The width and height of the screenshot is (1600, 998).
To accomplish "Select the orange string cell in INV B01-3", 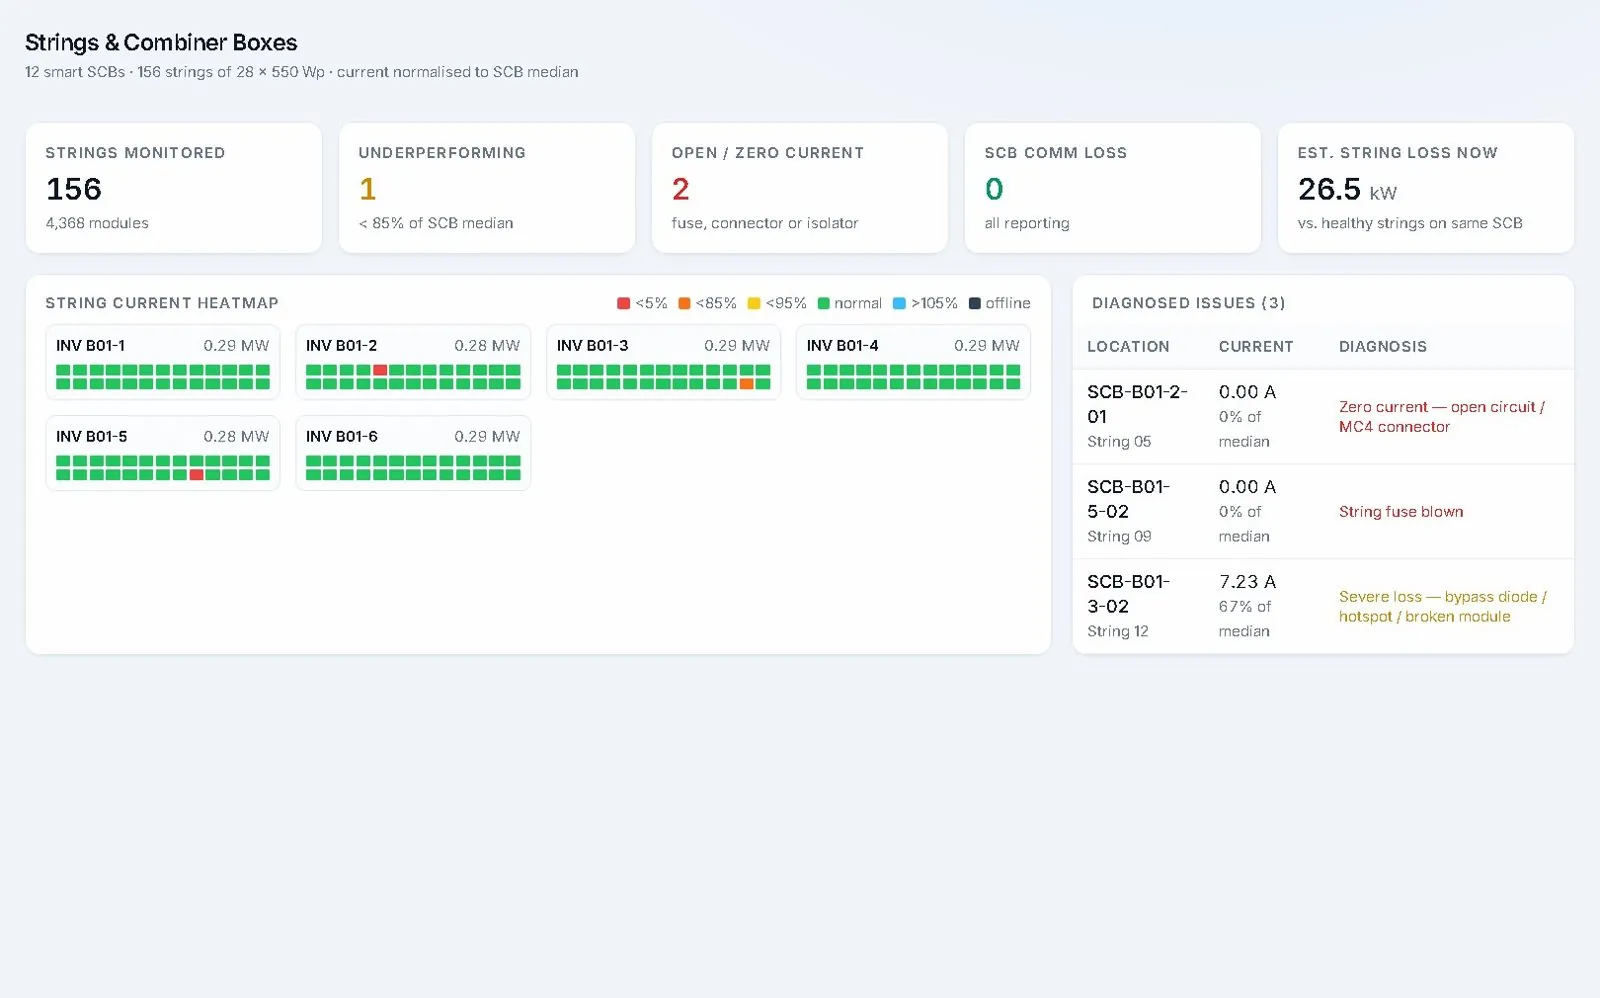I will coord(746,384).
